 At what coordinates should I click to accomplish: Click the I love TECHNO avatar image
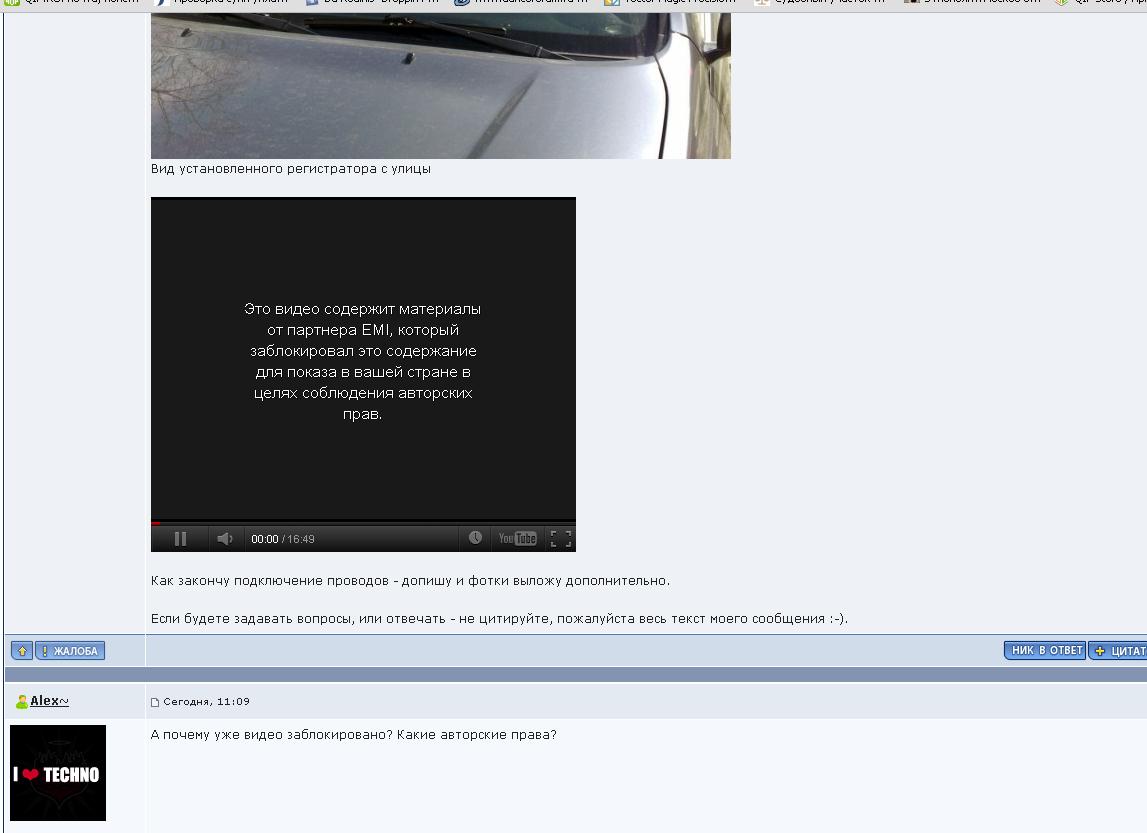point(58,773)
